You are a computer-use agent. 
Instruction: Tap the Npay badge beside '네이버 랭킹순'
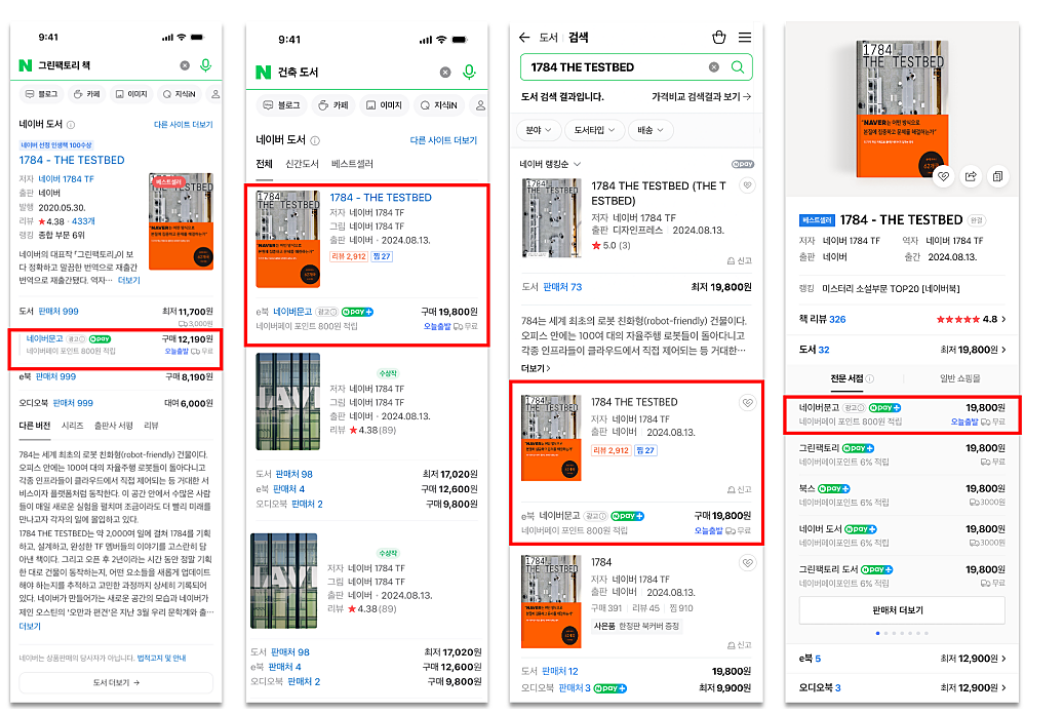click(x=743, y=164)
